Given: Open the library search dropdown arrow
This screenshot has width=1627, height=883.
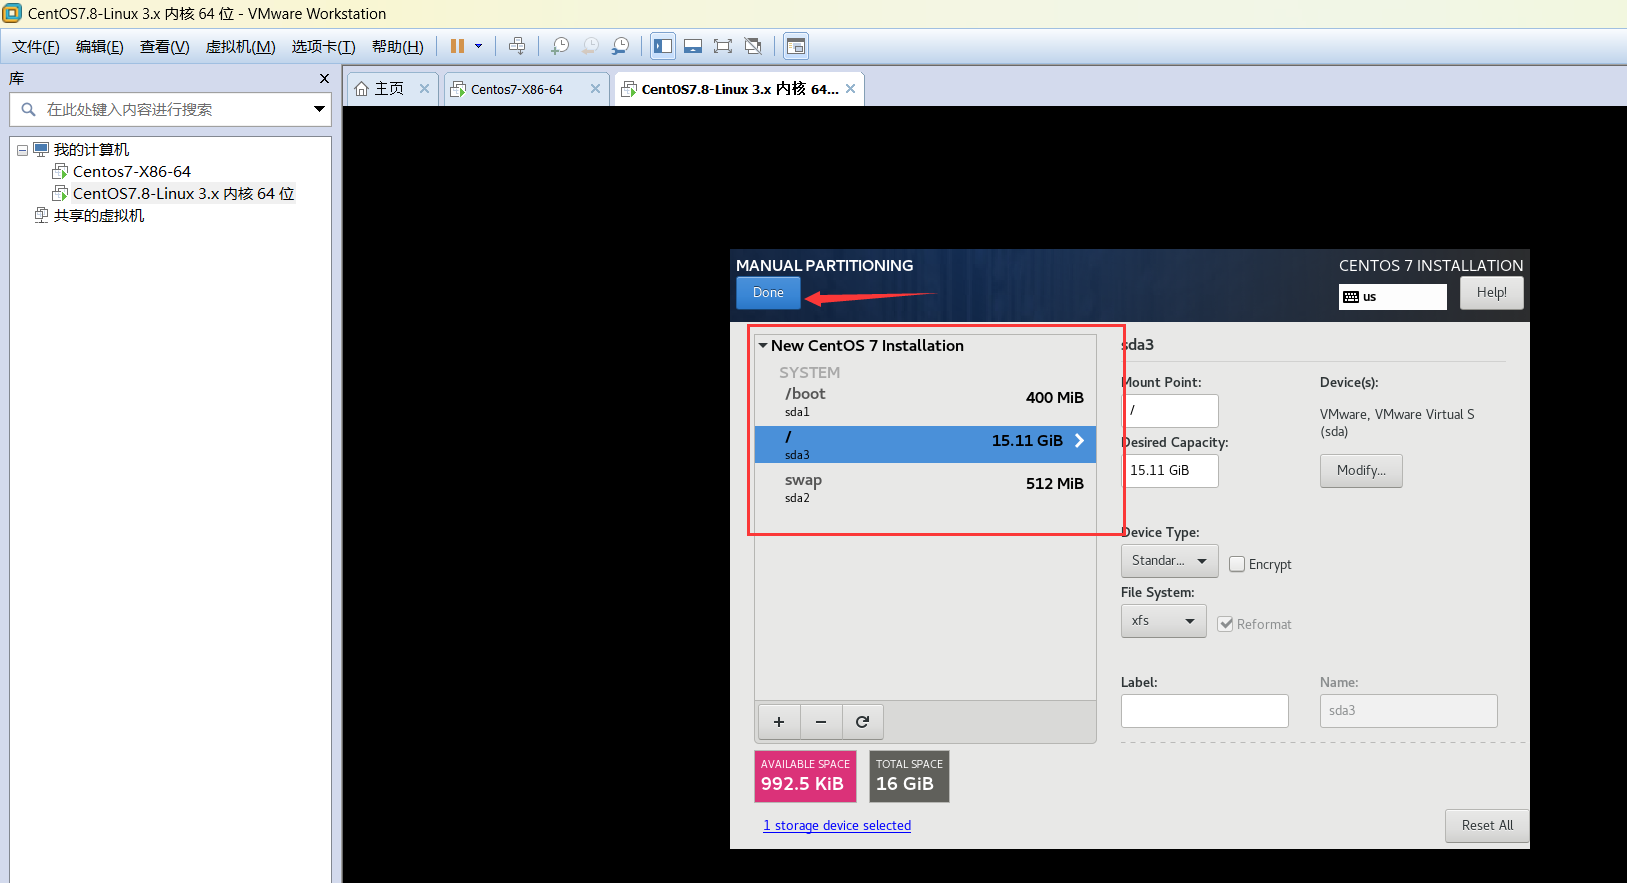Looking at the screenshot, I should (x=319, y=109).
